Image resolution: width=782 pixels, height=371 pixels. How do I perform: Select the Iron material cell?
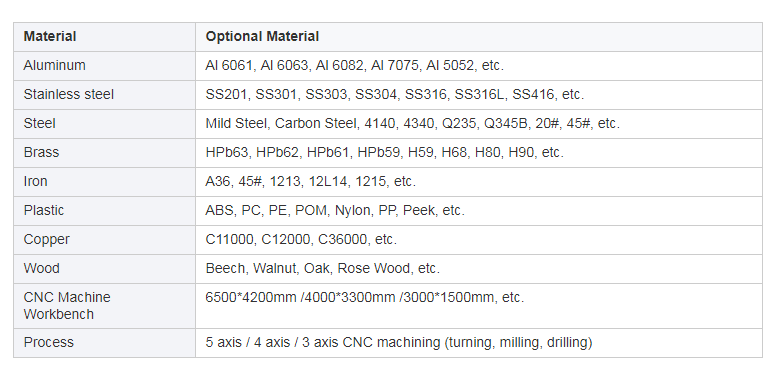coord(104,182)
